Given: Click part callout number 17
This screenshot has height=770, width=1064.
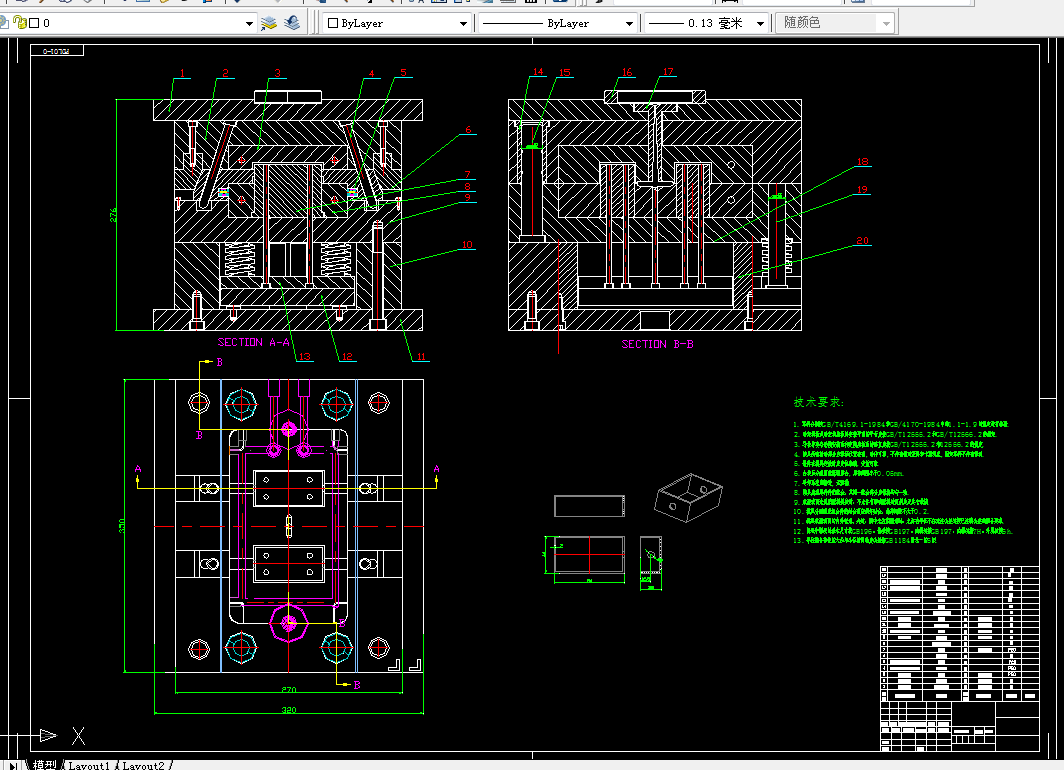Looking at the screenshot, I should coord(668,71).
